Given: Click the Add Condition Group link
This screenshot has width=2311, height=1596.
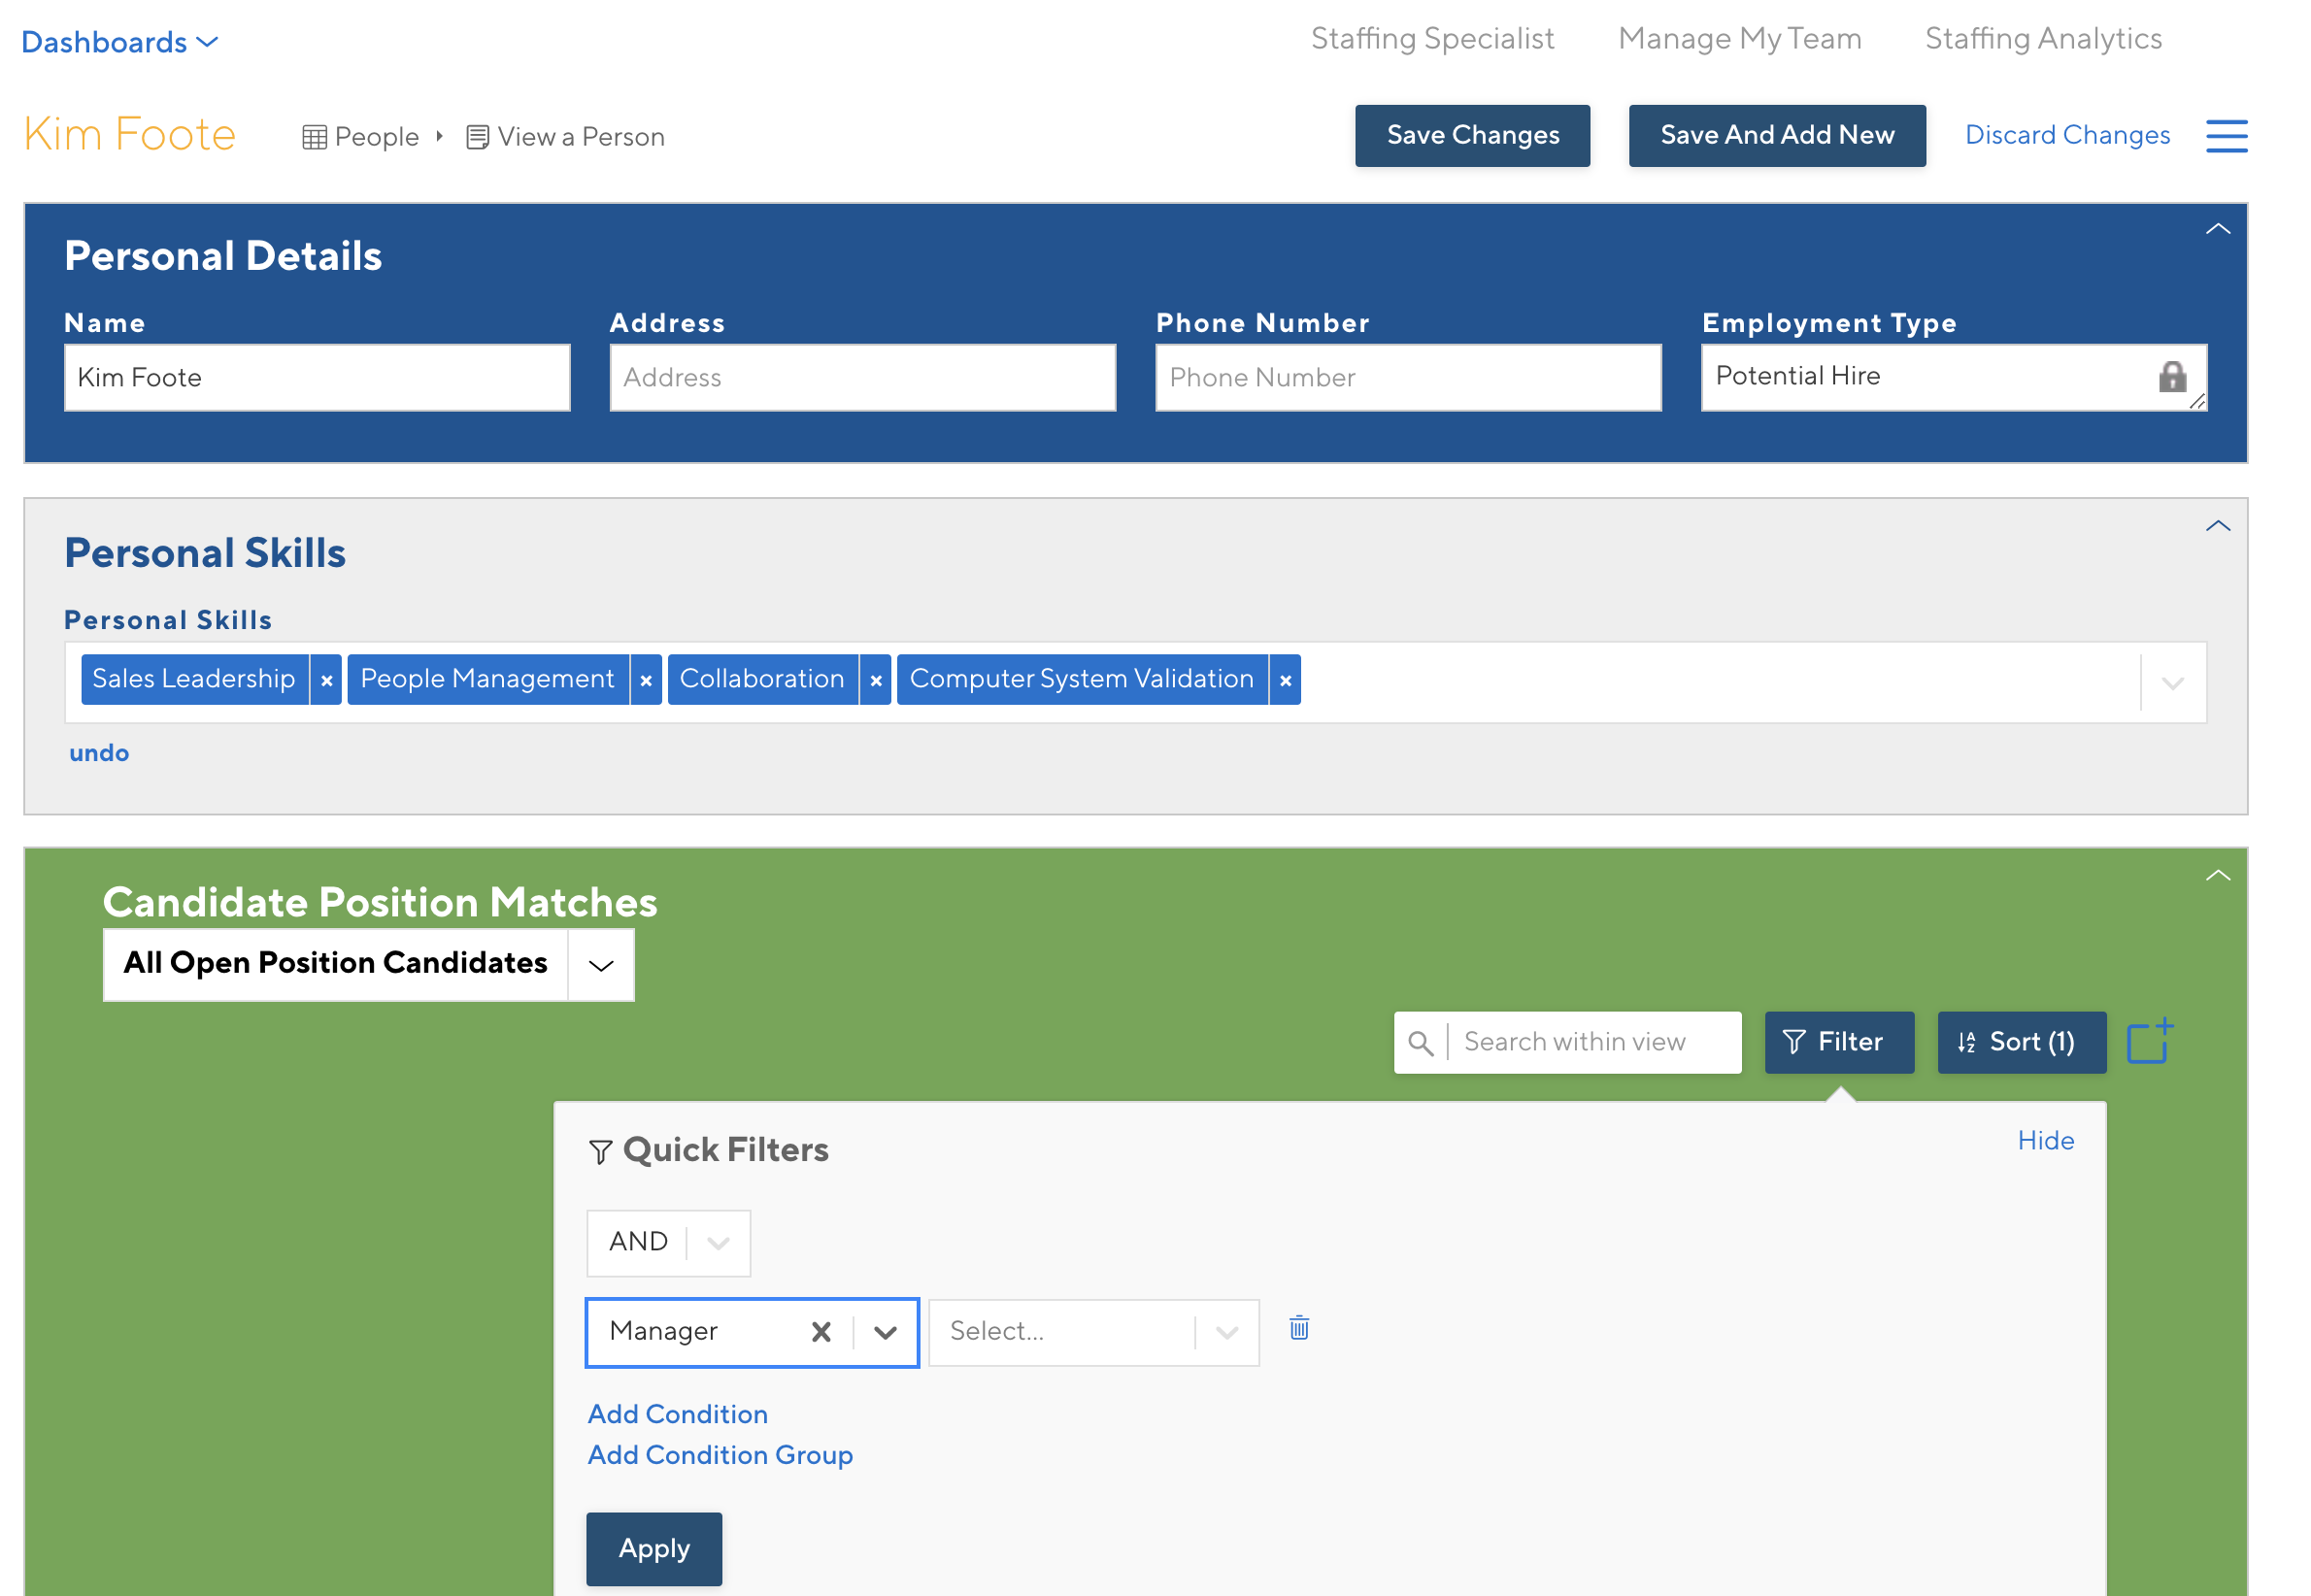Looking at the screenshot, I should 720,1456.
